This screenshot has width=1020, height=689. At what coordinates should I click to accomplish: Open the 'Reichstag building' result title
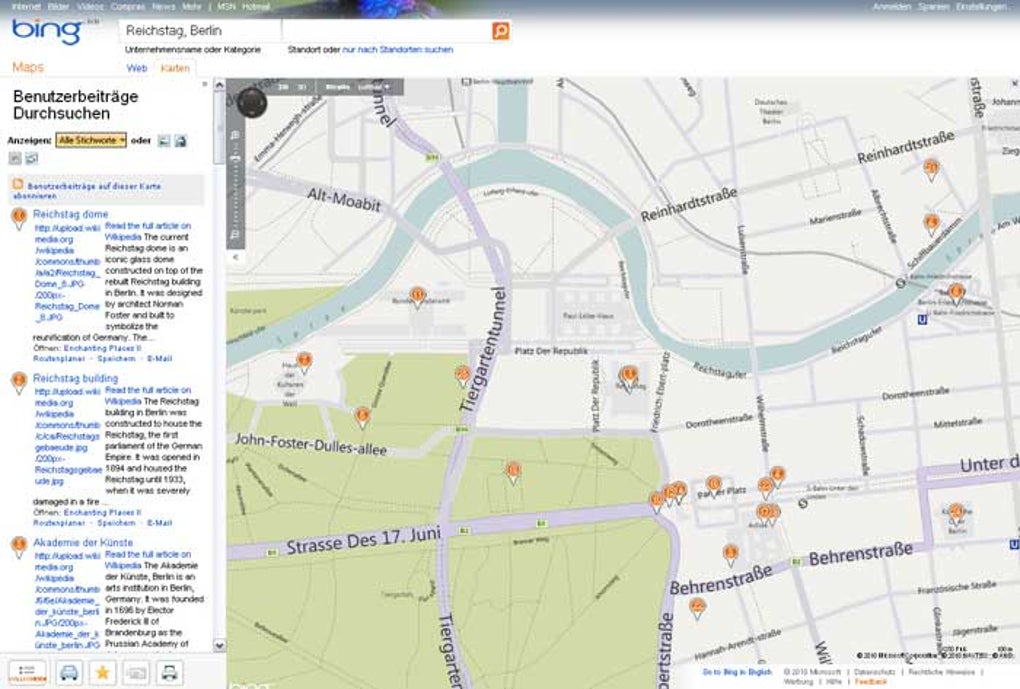[x=75, y=378]
